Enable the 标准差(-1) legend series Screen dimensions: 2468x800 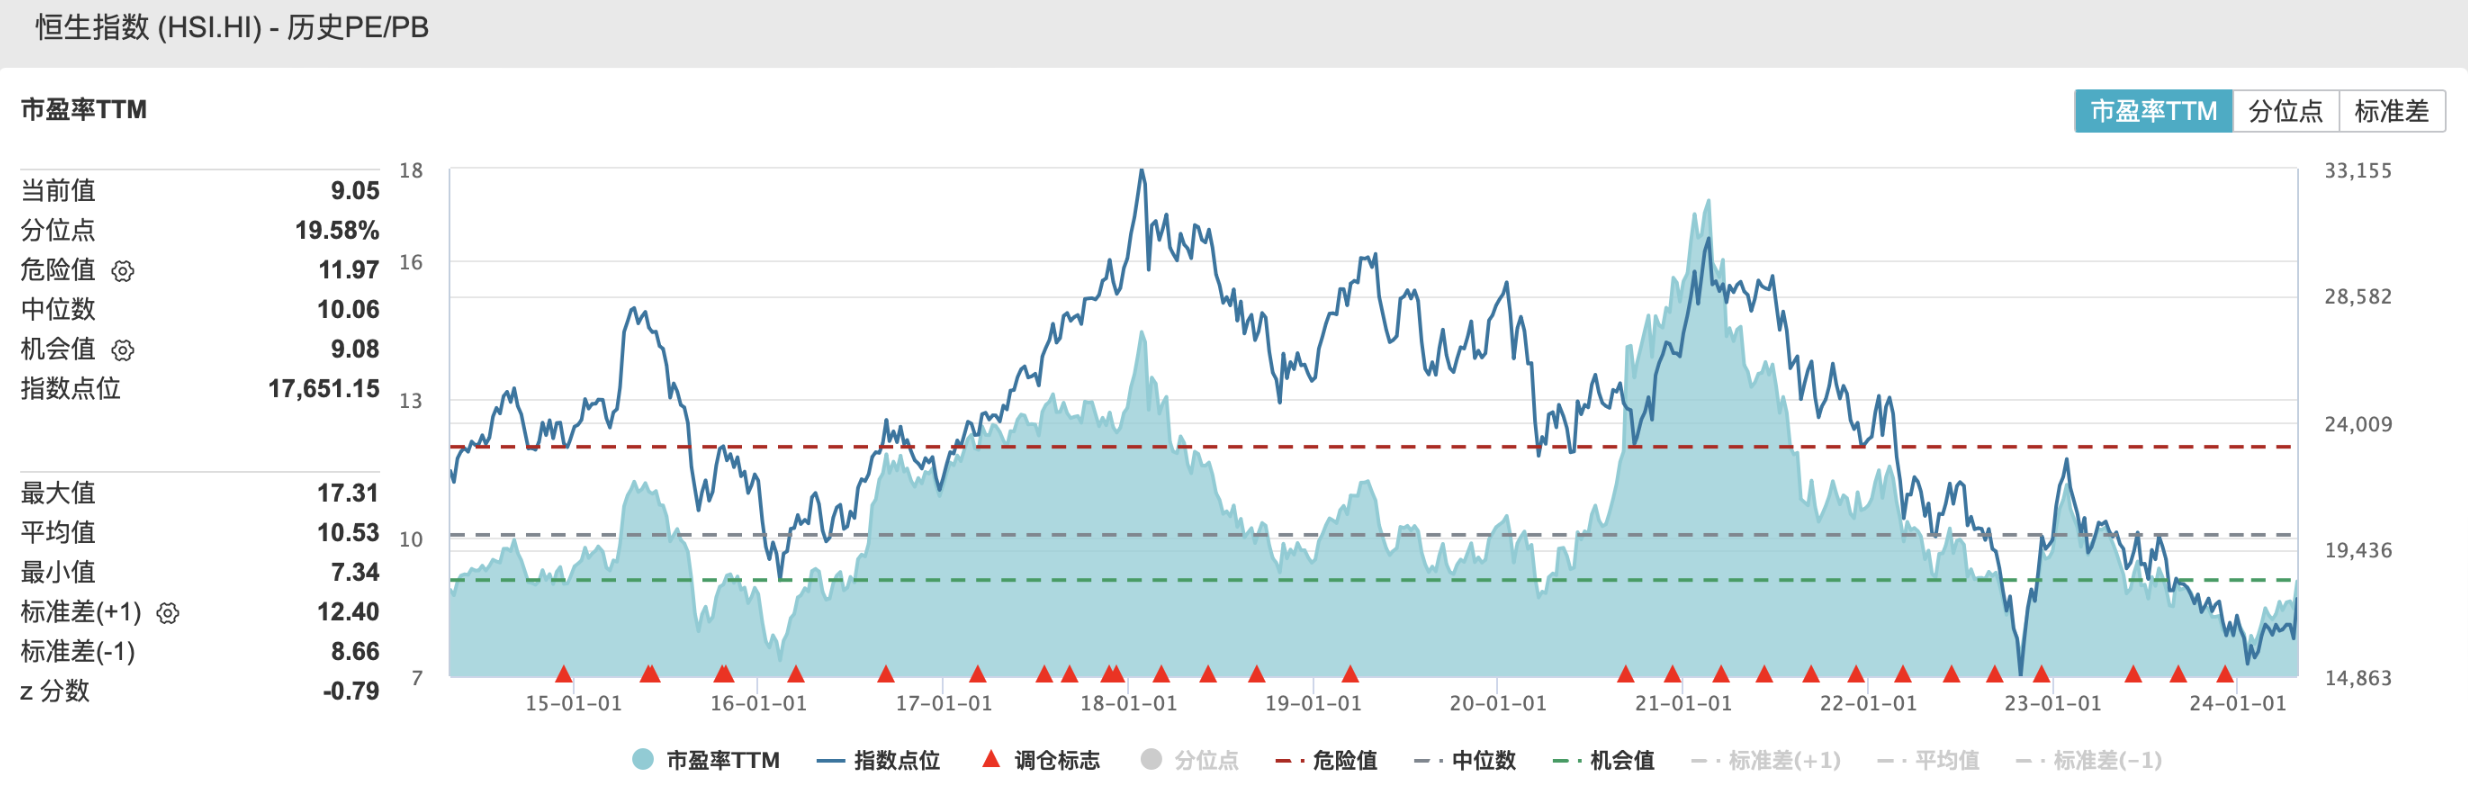point(2107,761)
